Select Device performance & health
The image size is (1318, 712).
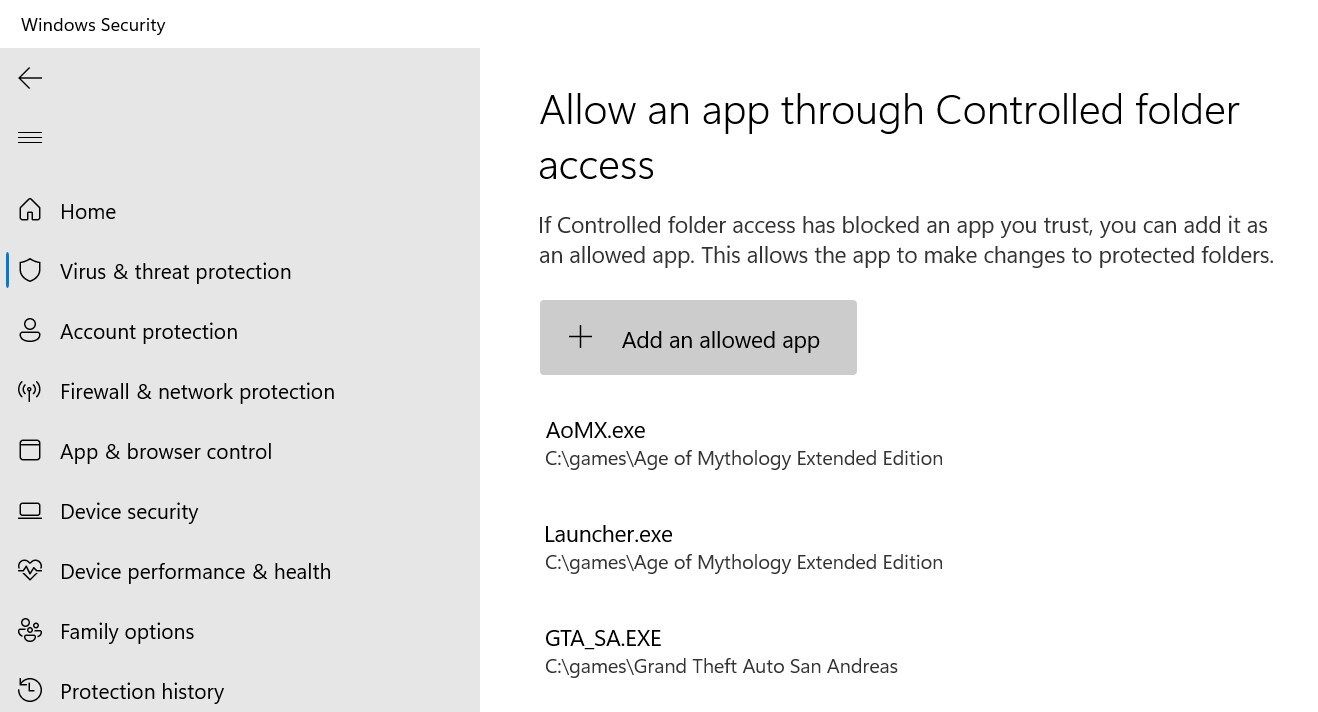coord(195,572)
